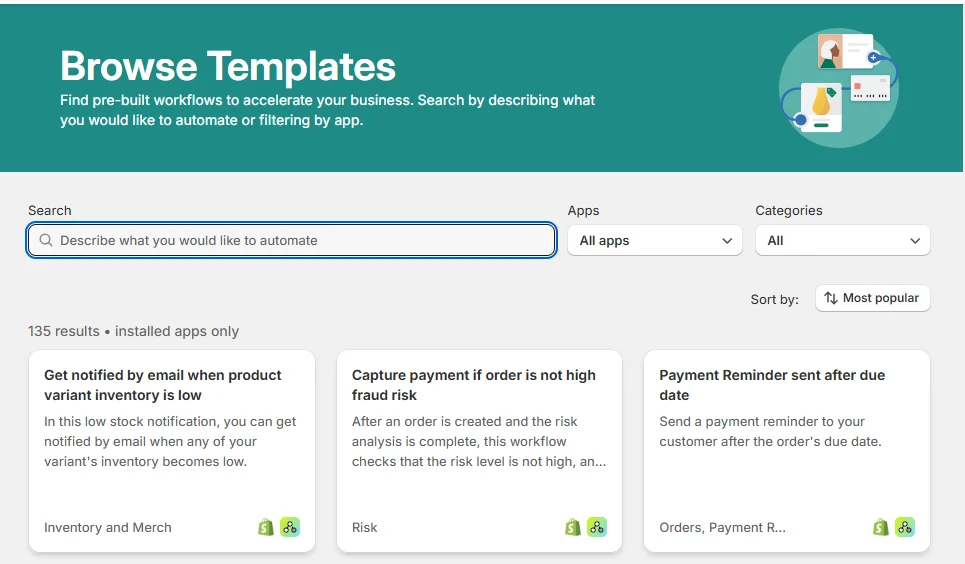Screen dimensions: 965x564
Task: Focus the describe-automation search box
Action: point(300,240)
